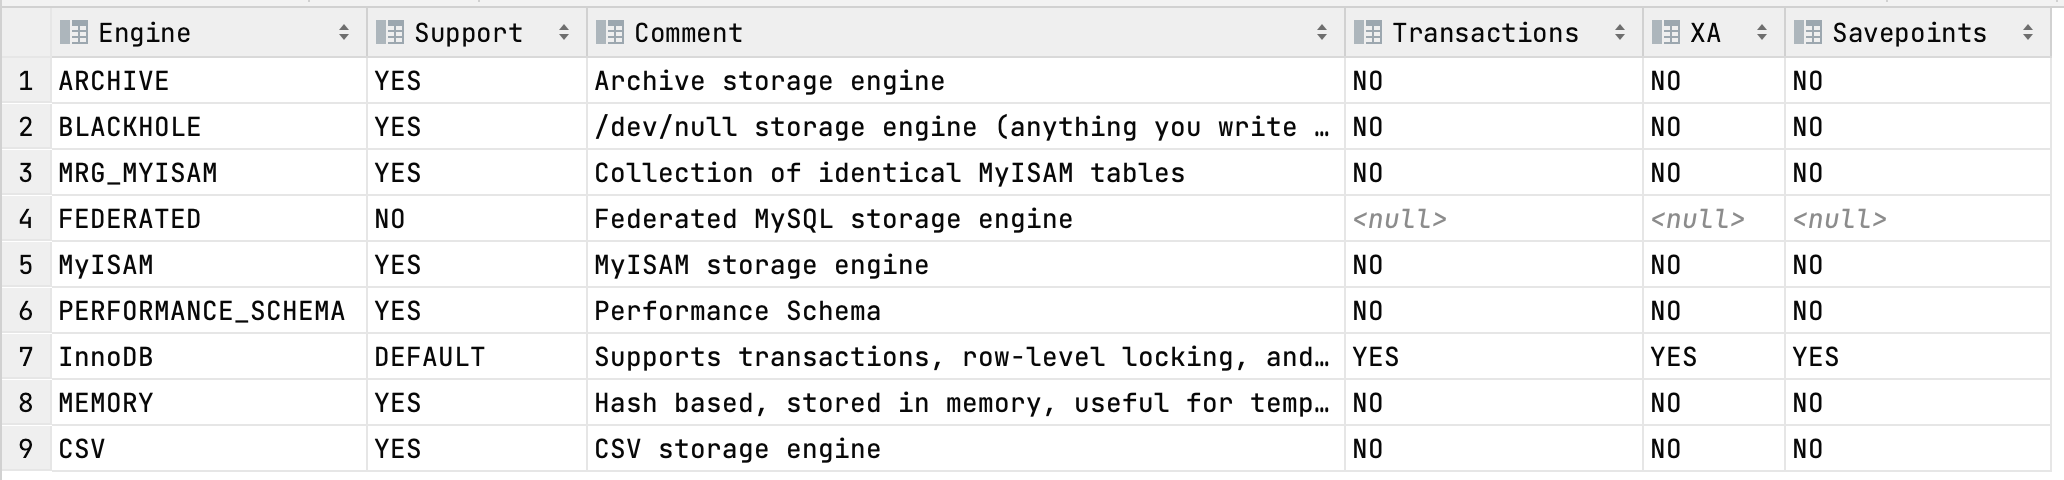The width and height of the screenshot is (2064, 480).
Task: Click the FEDERATED engine cell
Action: tap(209, 219)
